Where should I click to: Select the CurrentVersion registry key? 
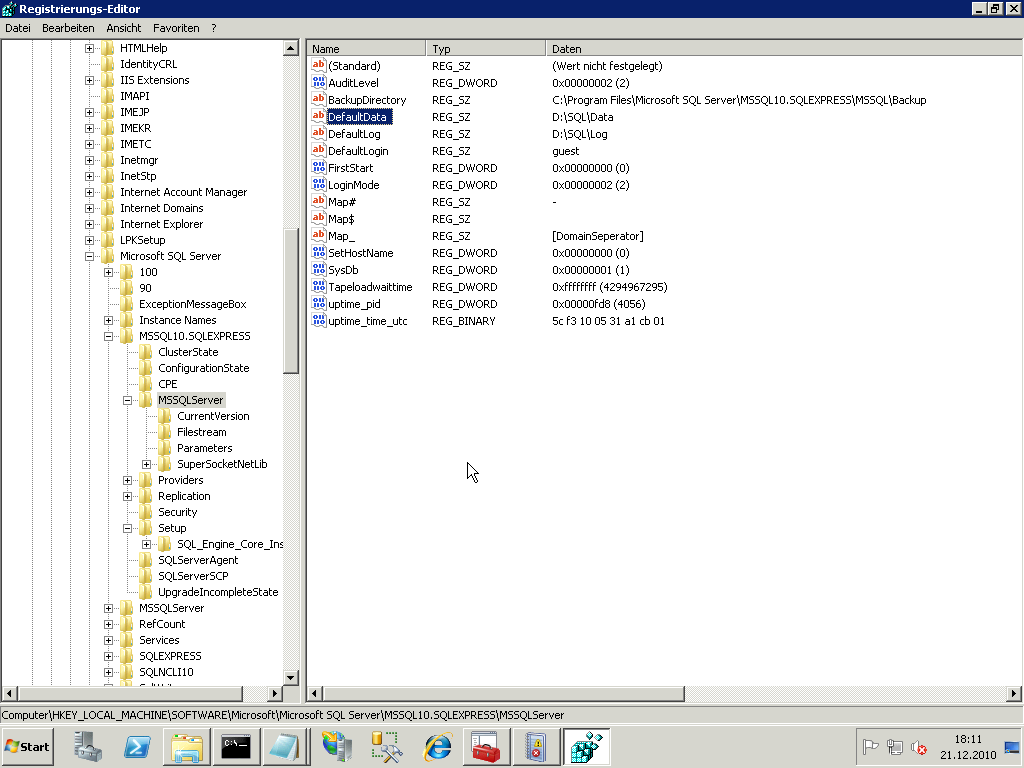(213, 416)
